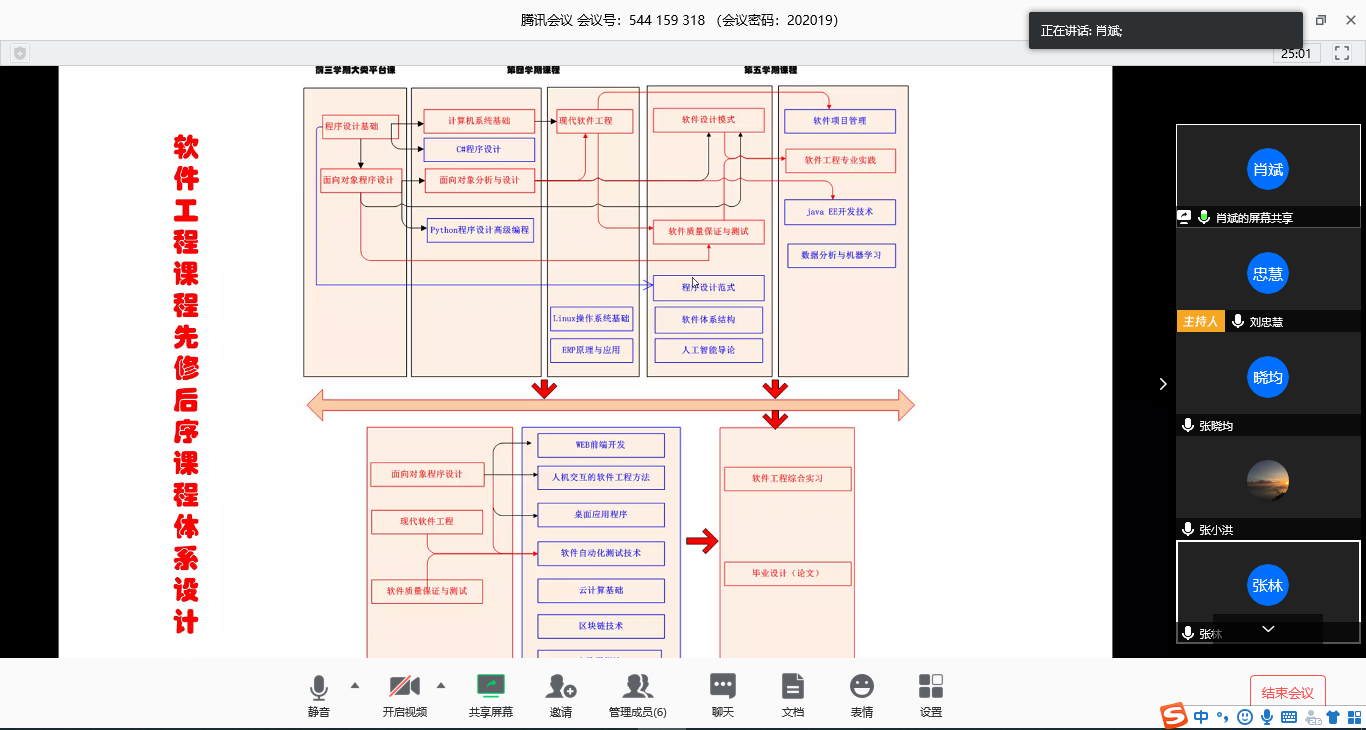Image resolution: width=1366 pixels, height=730 pixels.
Task: Enter fullscreen mode using top-right icon
Action: click(1342, 53)
